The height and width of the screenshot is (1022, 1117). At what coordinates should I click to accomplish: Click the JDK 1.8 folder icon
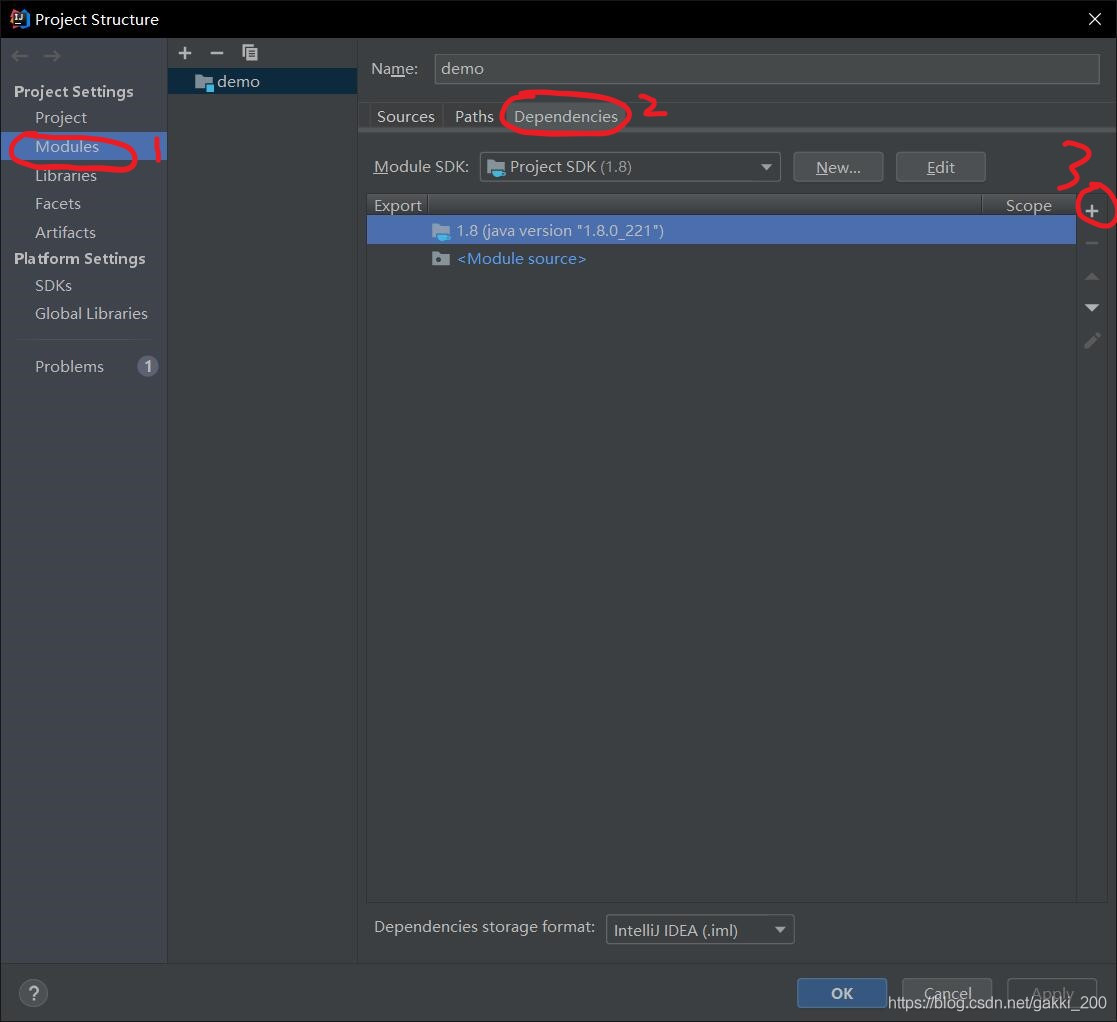pos(441,231)
